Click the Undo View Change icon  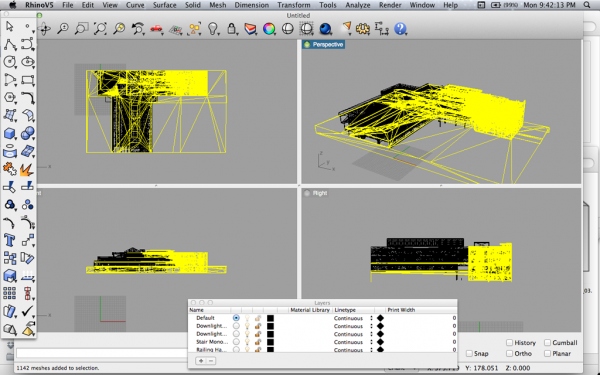pyautogui.click(x=138, y=29)
